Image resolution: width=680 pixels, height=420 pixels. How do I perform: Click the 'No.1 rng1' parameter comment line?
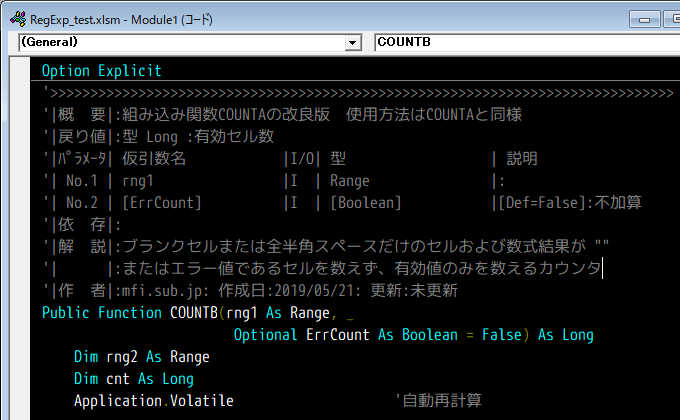pyautogui.click(x=274, y=181)
